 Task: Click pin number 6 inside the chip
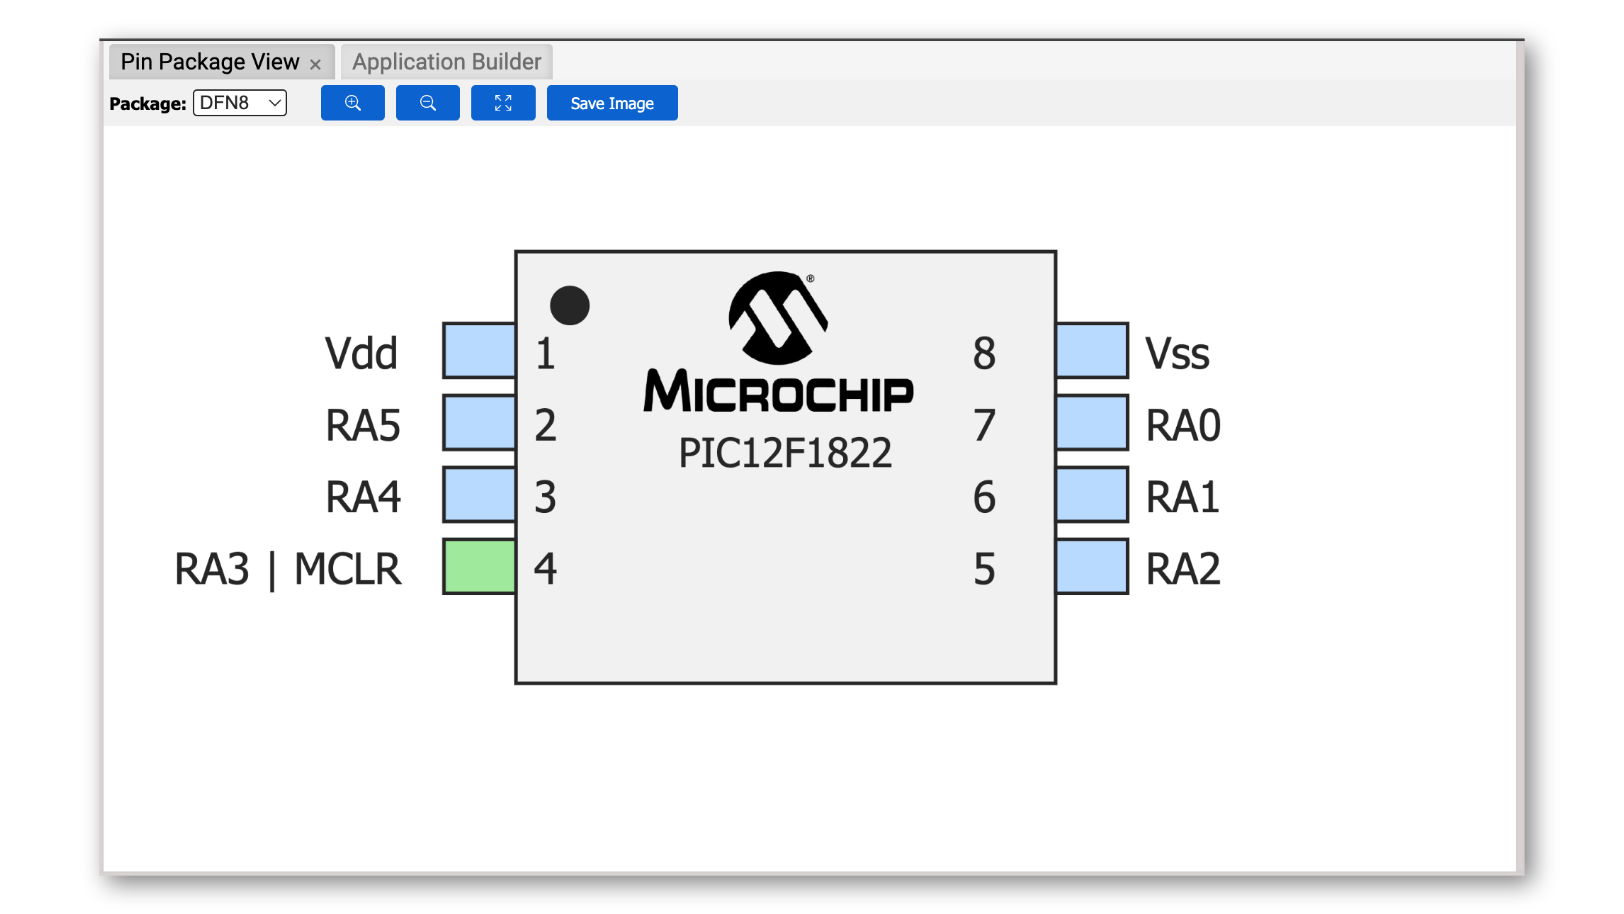pos(984,497)
